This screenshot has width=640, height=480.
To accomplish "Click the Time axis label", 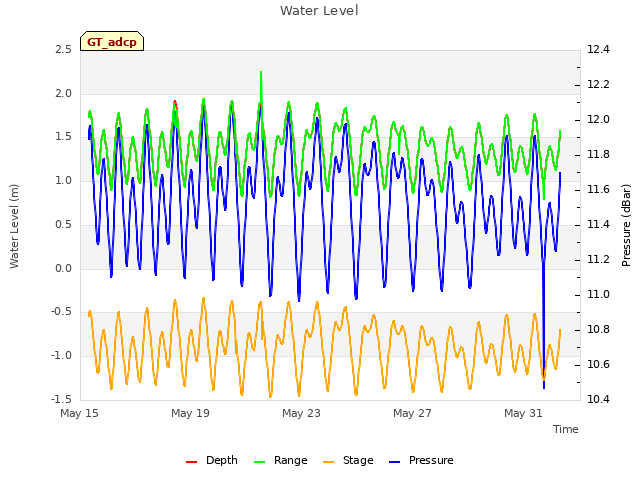I will click(566, 429).
